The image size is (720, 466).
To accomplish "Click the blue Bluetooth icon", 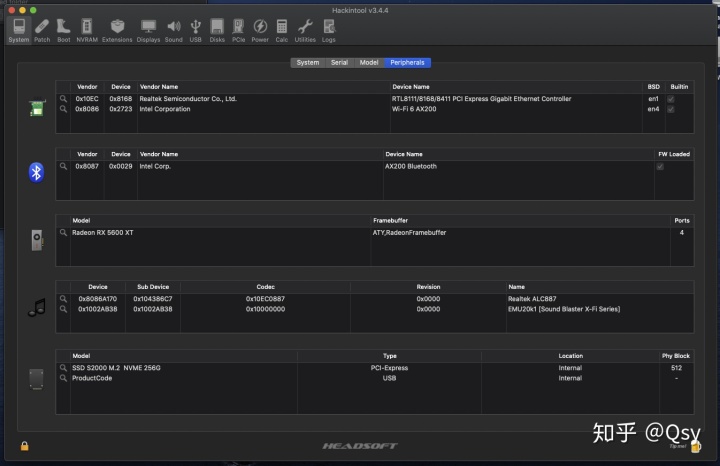I will pos(36,173).
